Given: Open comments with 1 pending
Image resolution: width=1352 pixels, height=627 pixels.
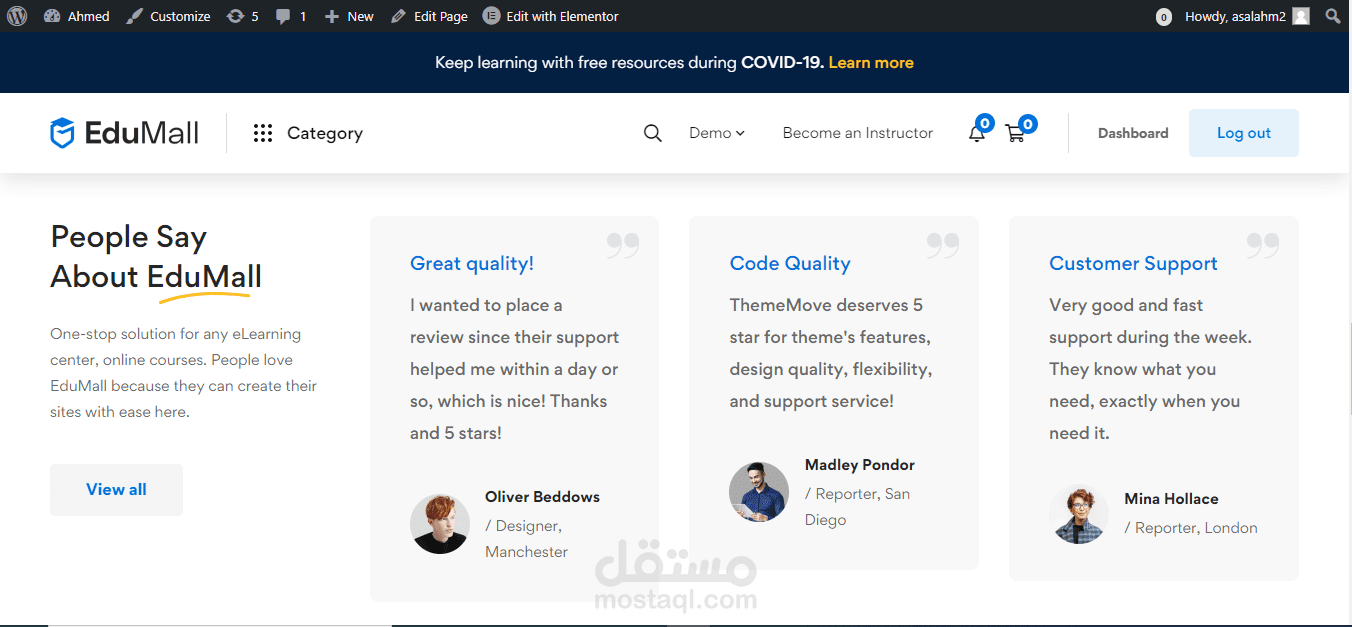Looking at the screenshot, I should pyautogui.click(x=291, y=16).
